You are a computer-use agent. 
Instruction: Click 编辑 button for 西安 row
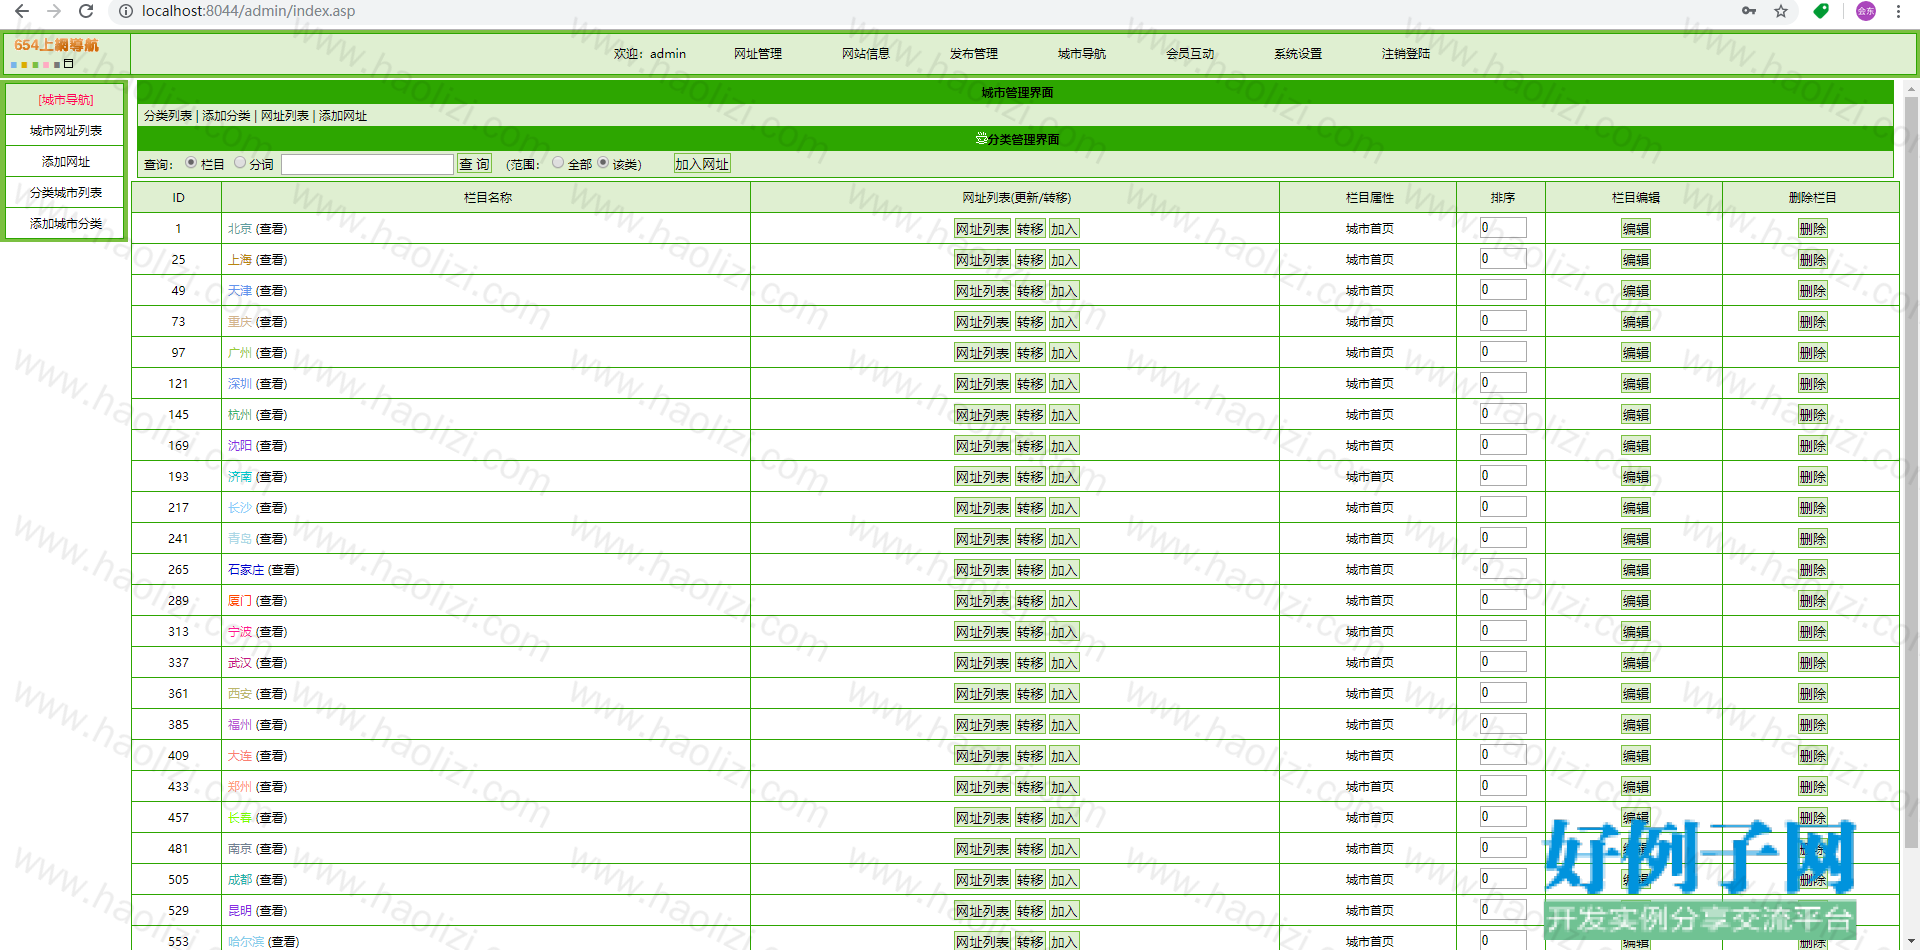(x=1636, y=694)
